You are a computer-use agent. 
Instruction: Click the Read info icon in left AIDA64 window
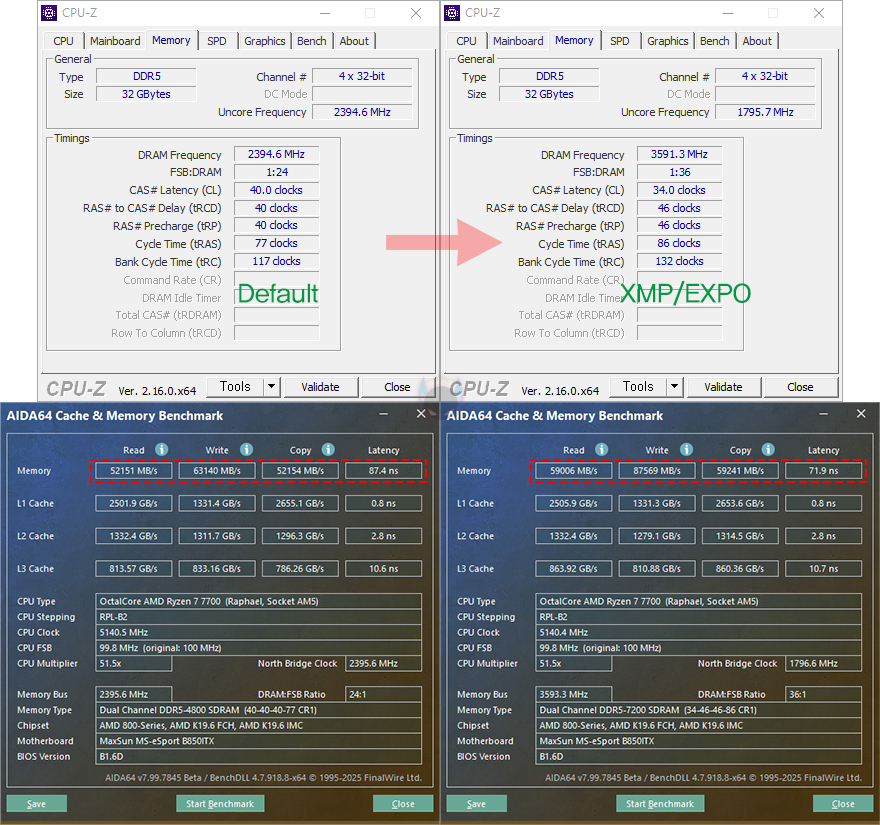coord(162,450)
